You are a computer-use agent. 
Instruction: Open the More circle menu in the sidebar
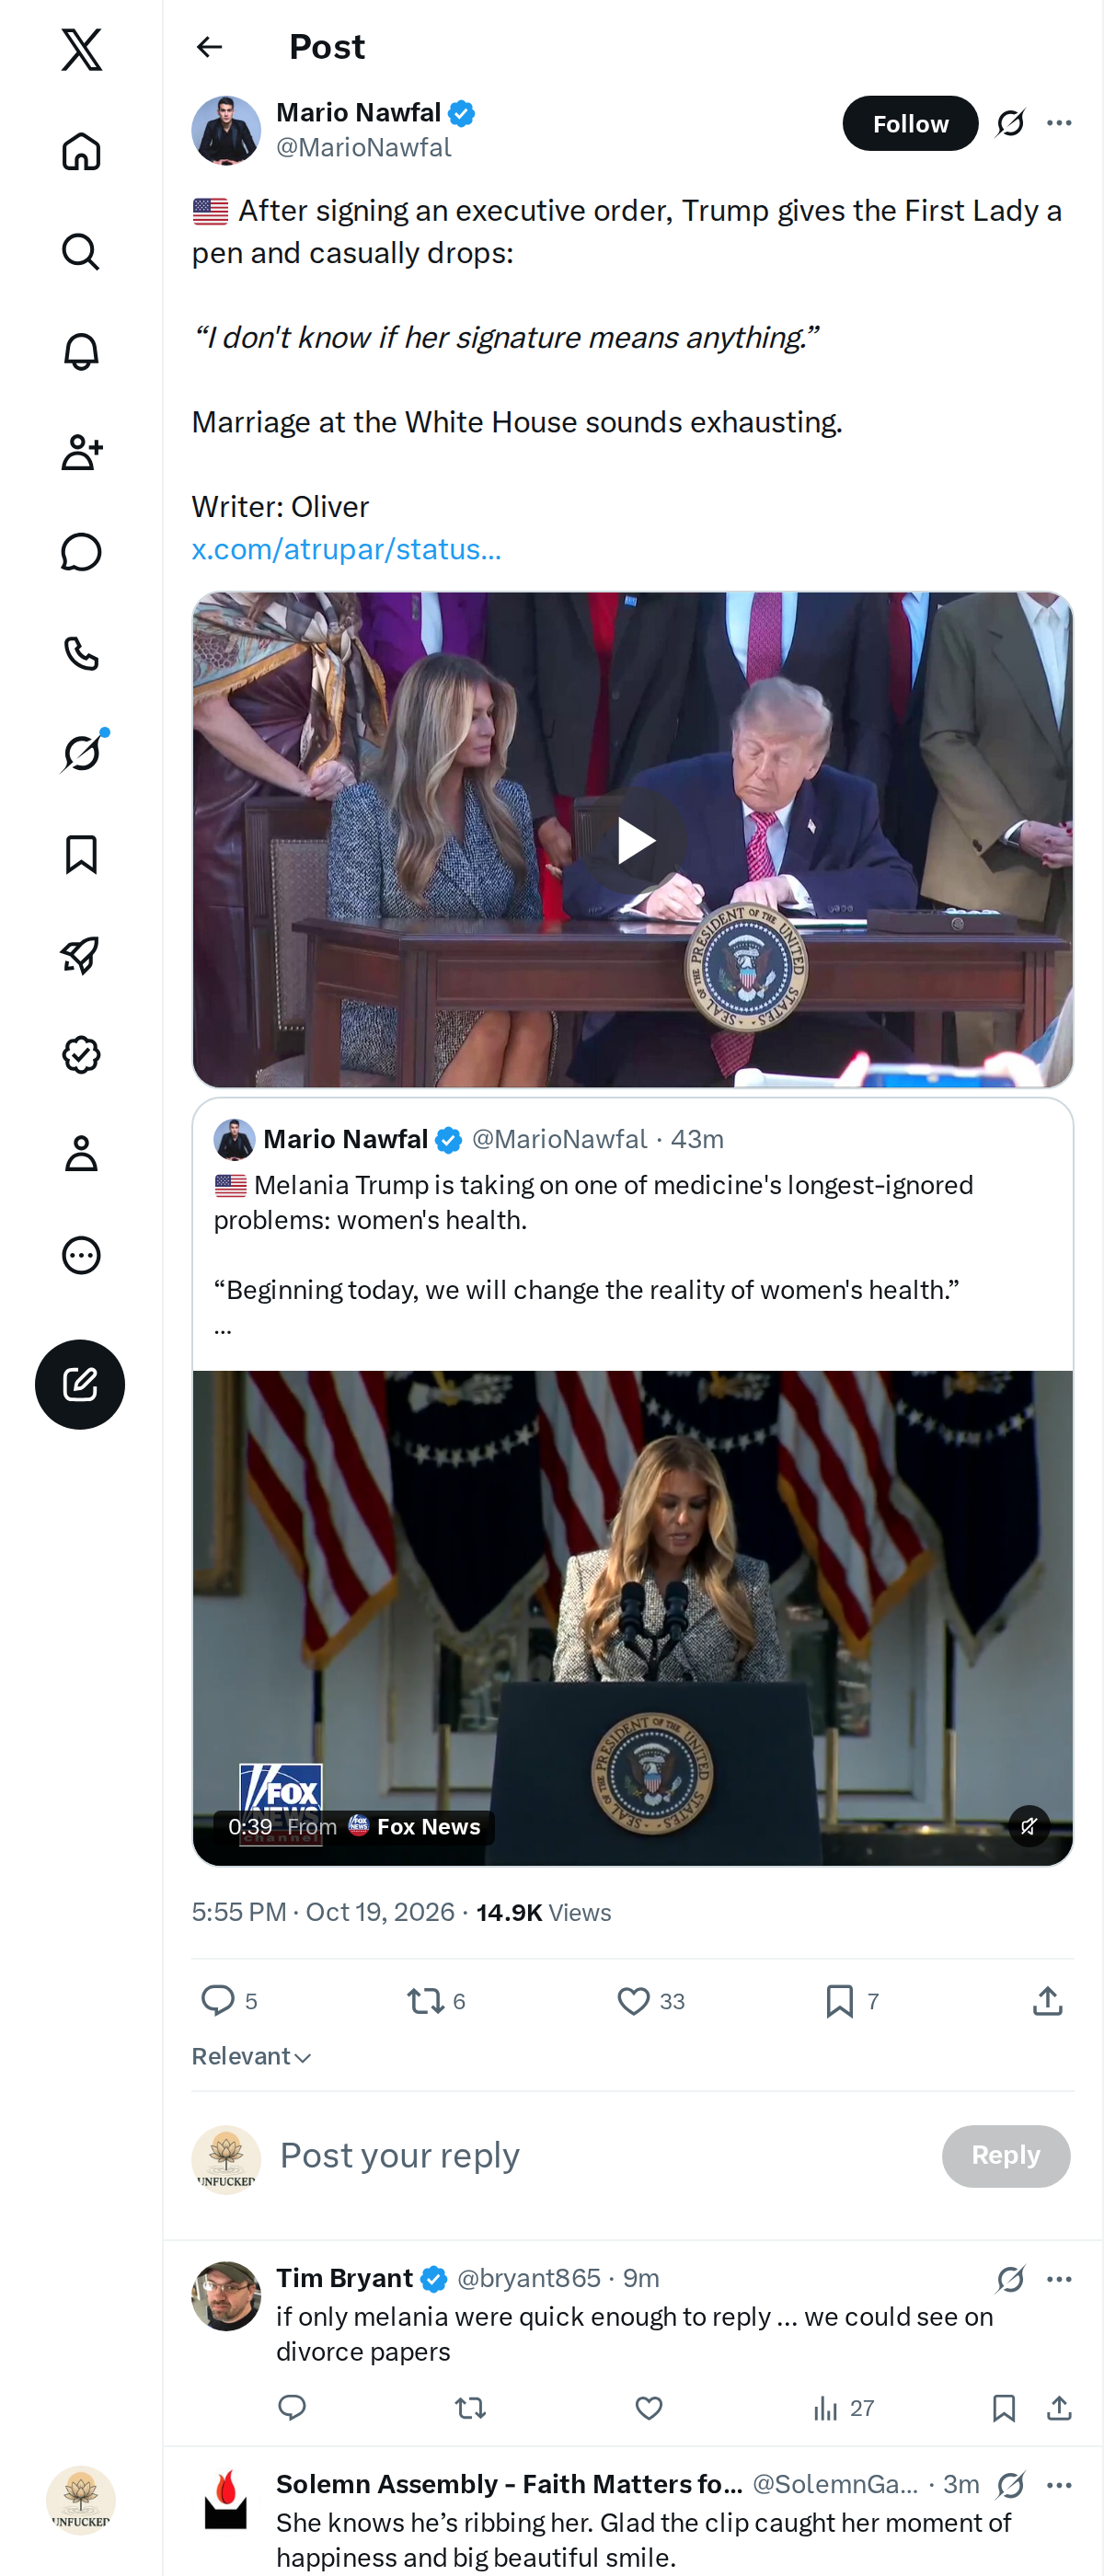pyautogui.click(x=81, y=1254)
